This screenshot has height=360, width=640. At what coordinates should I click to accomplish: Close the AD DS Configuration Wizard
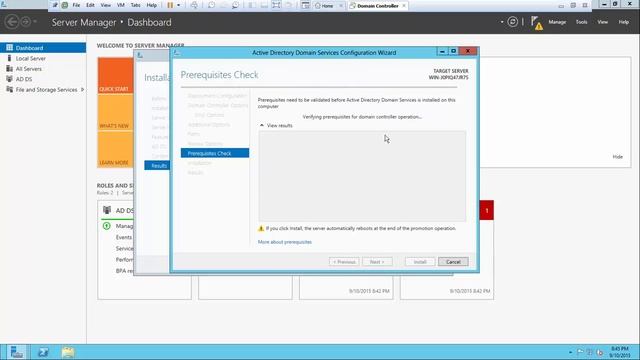click(468, 51)
